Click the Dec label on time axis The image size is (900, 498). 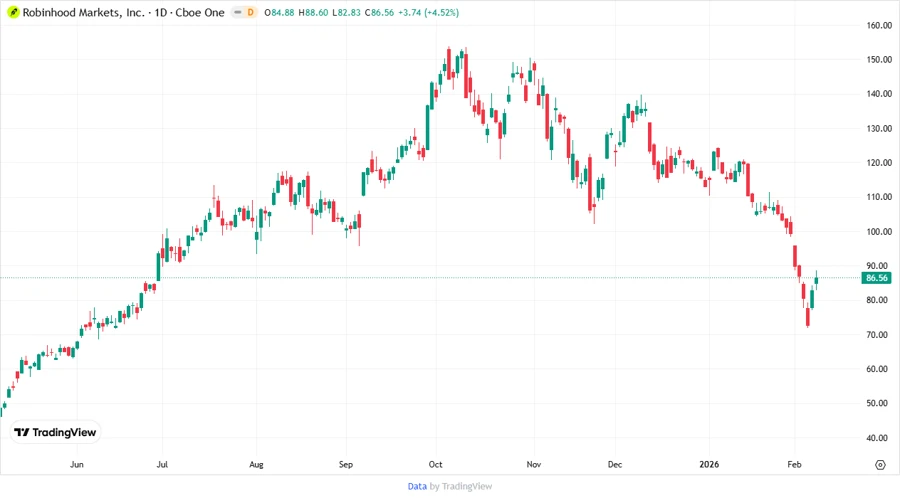[x=615, y=464]
